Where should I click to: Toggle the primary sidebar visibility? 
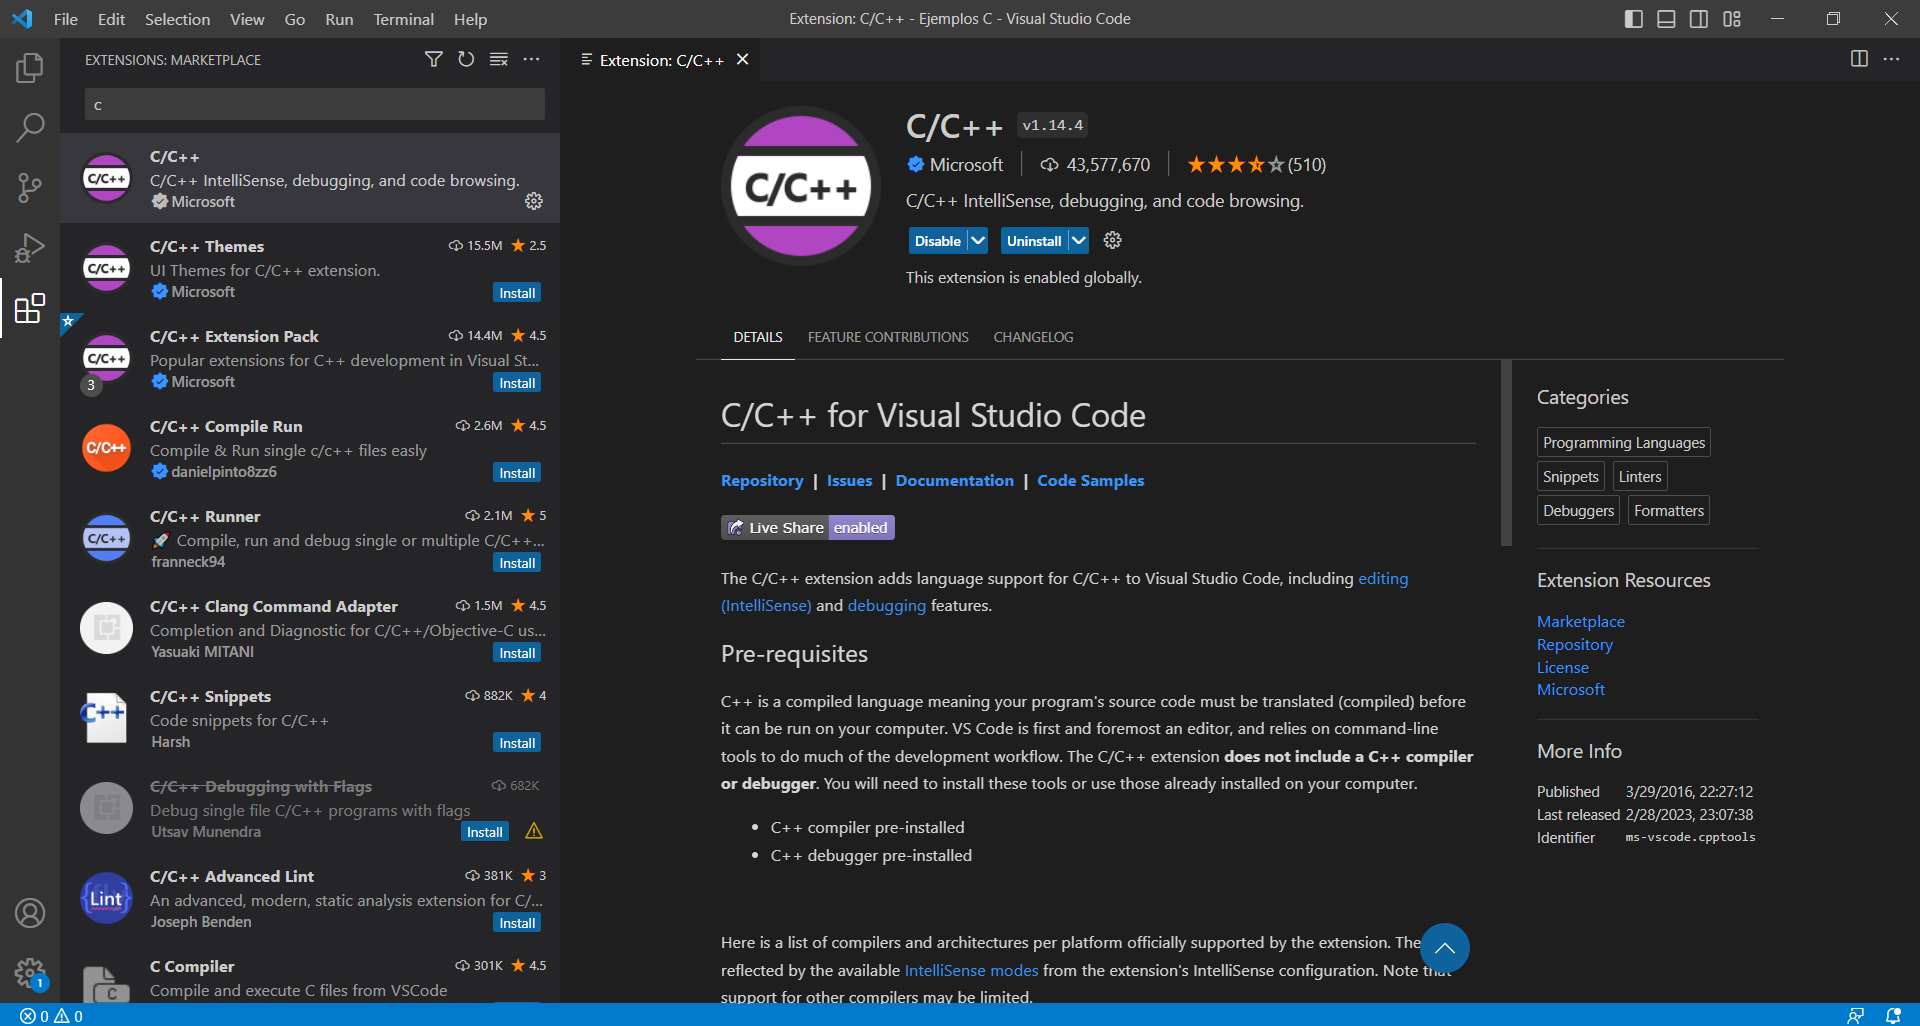pos(1634,18)
